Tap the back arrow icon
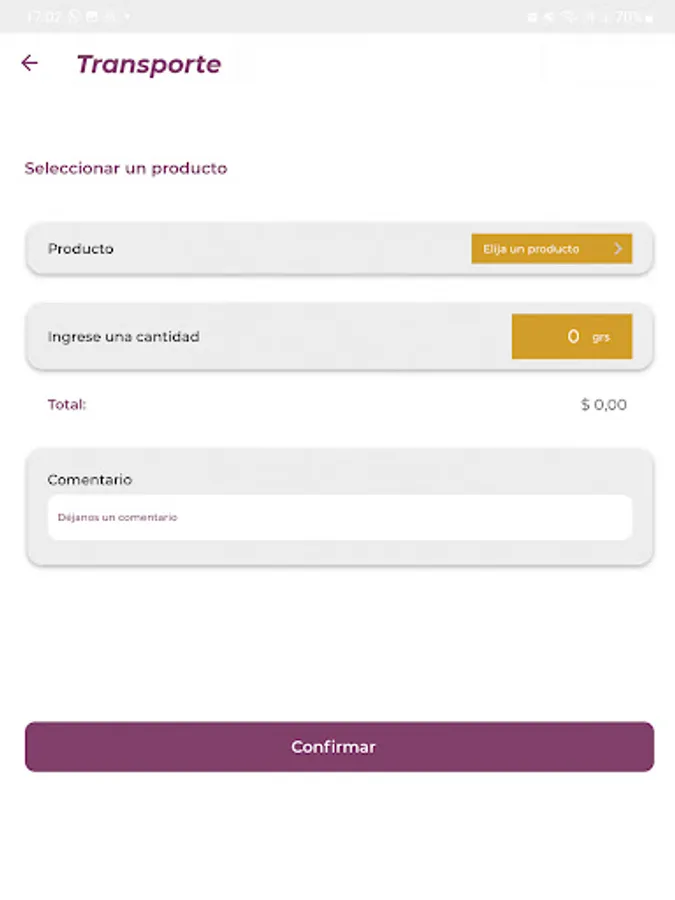675x900 pixels. tap(30, 64)
